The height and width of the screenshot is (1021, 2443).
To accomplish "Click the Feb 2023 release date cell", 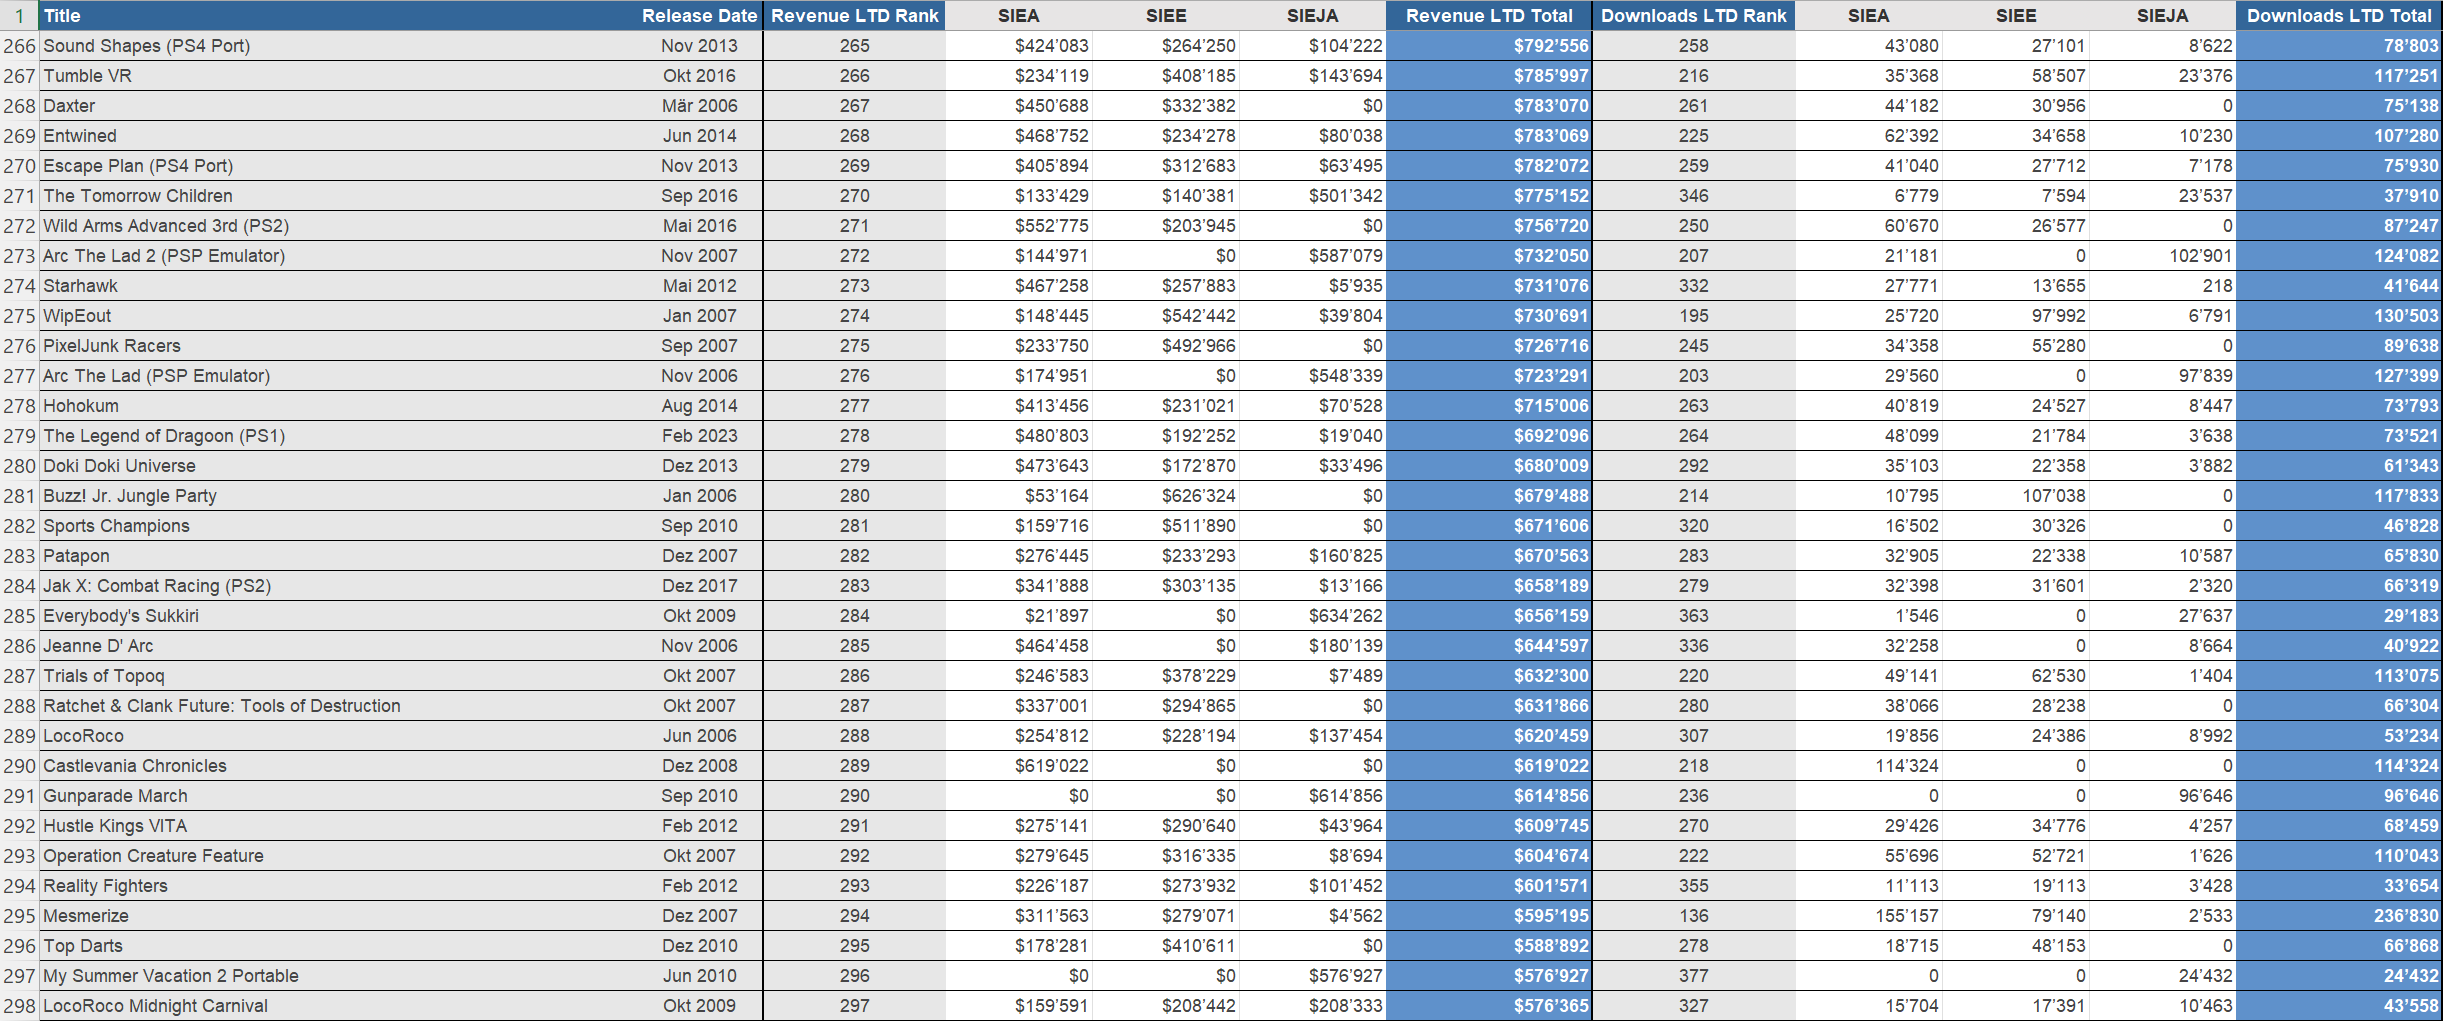I will (698, 436).
